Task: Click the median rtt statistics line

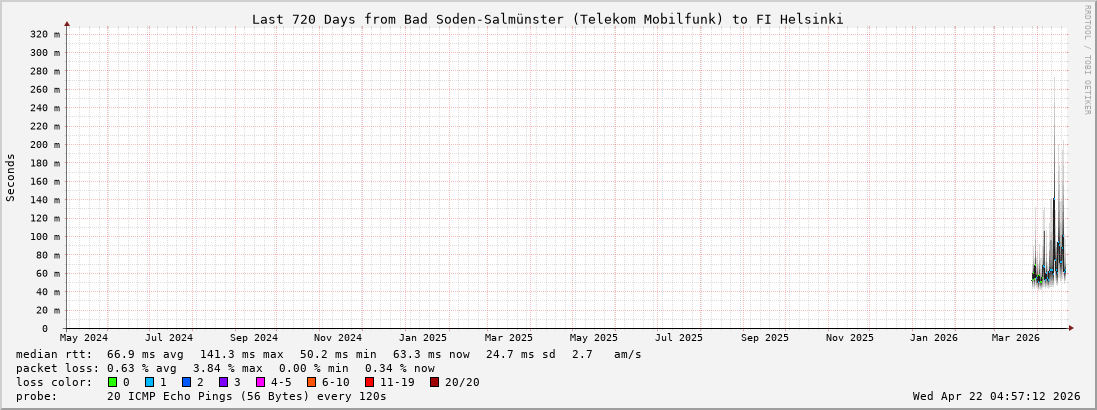Action: pos(328,354)
